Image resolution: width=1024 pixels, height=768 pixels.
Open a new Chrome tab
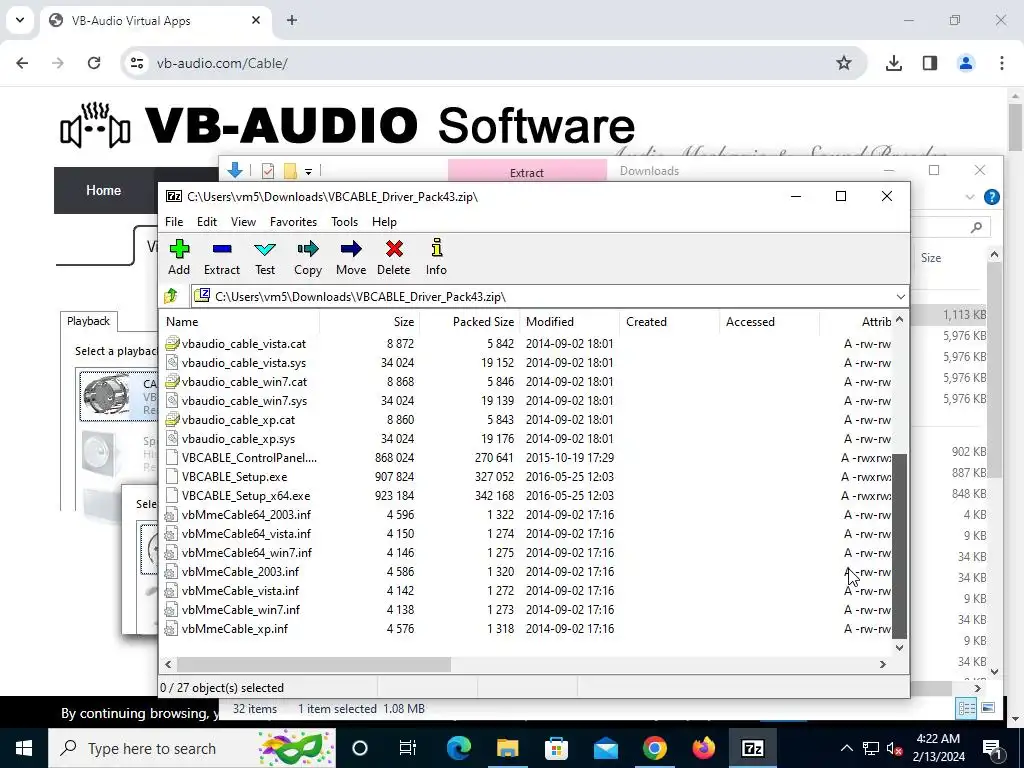click(292, 20)
